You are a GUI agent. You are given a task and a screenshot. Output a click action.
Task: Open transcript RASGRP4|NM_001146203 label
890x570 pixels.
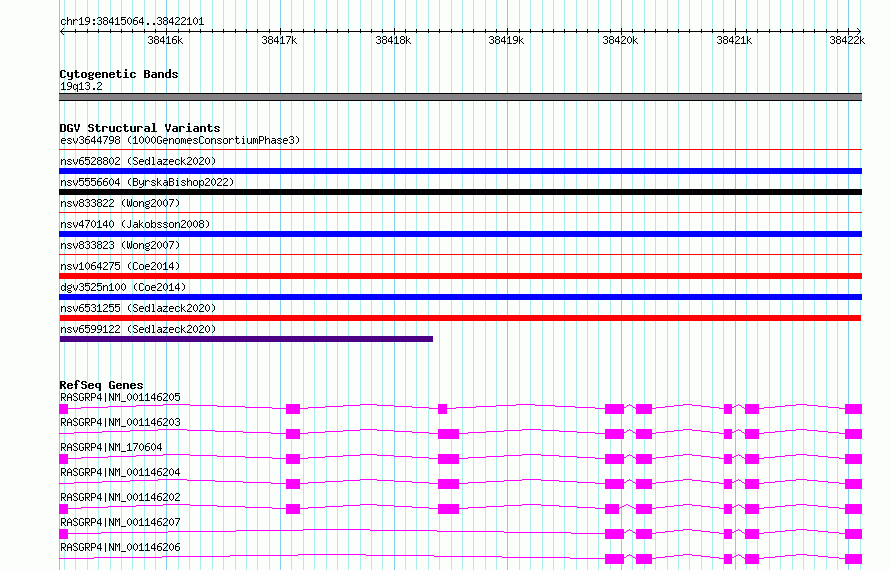(x=120, y=422)
